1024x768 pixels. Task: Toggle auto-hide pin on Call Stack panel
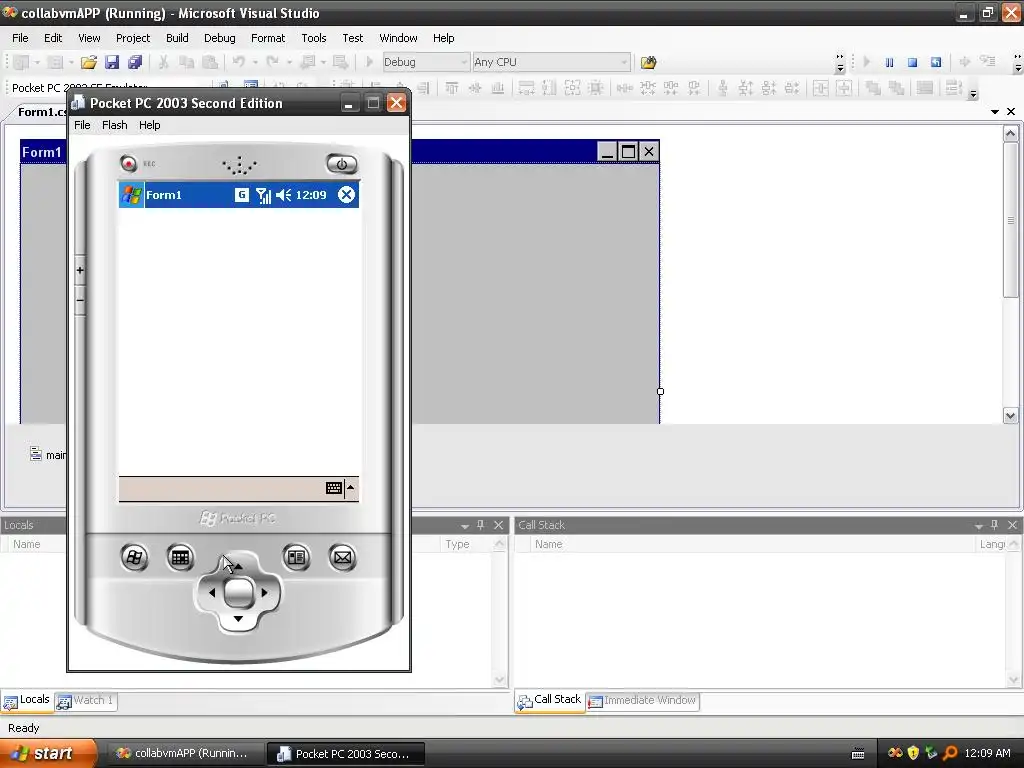(995, 525)
